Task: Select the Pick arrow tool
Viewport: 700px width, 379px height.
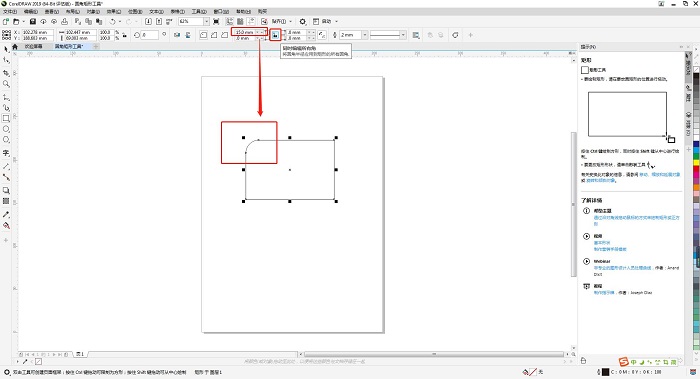Action: (x=6, y=49)
